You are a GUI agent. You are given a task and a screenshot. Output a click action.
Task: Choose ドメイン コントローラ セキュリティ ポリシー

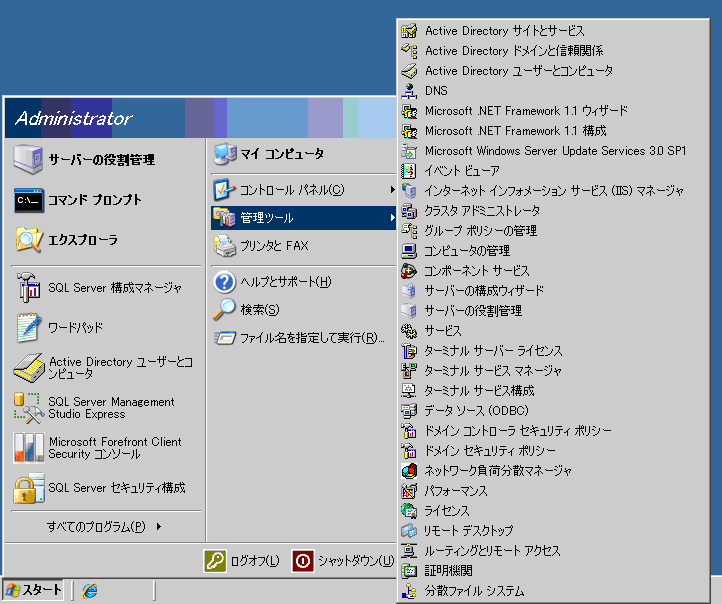tap(553, 431)
